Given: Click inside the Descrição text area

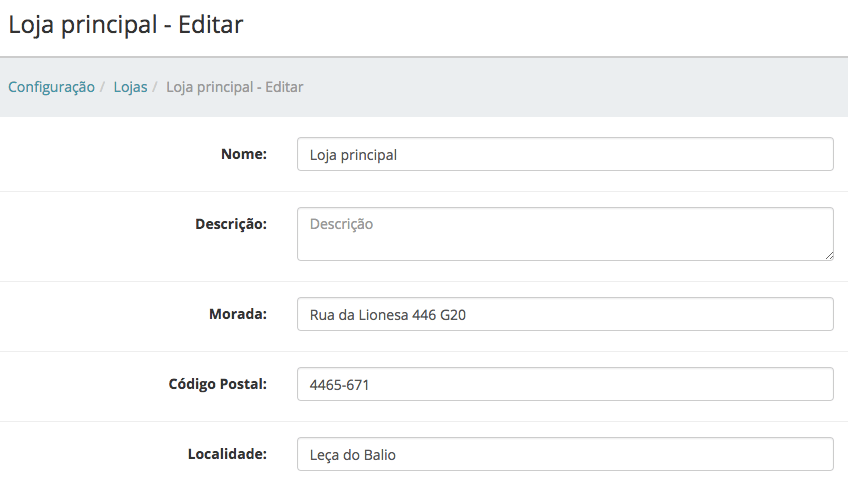Looking at the screenshot, I should (564, 235).
